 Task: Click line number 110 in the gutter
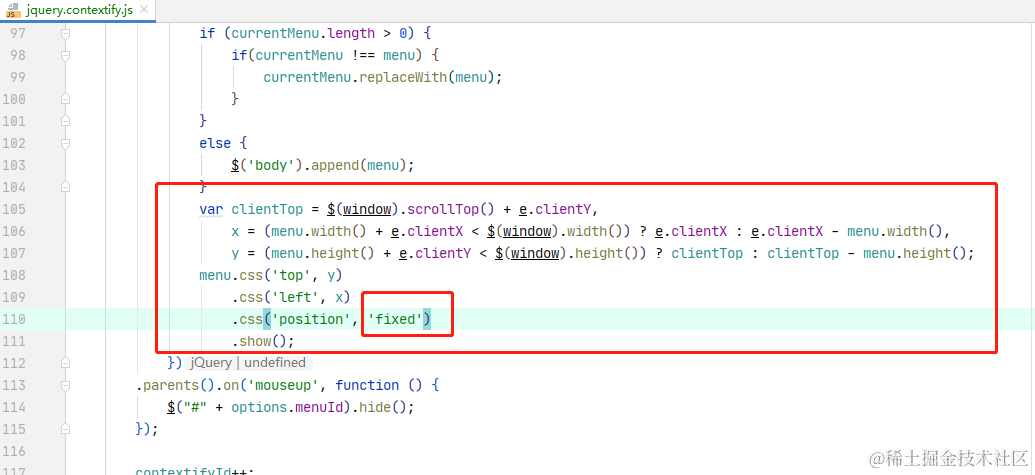(14, 319)
